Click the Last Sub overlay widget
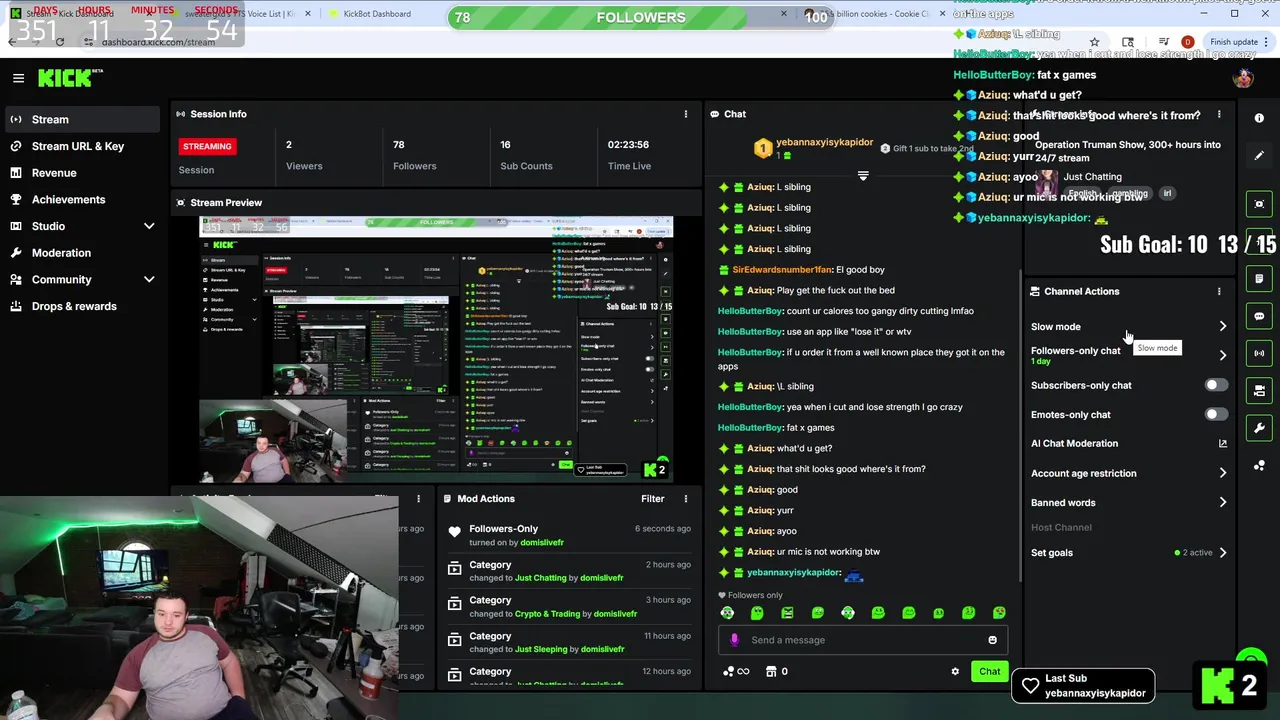The width and height of the screenshot is (1280, 720). [1083, 686]
